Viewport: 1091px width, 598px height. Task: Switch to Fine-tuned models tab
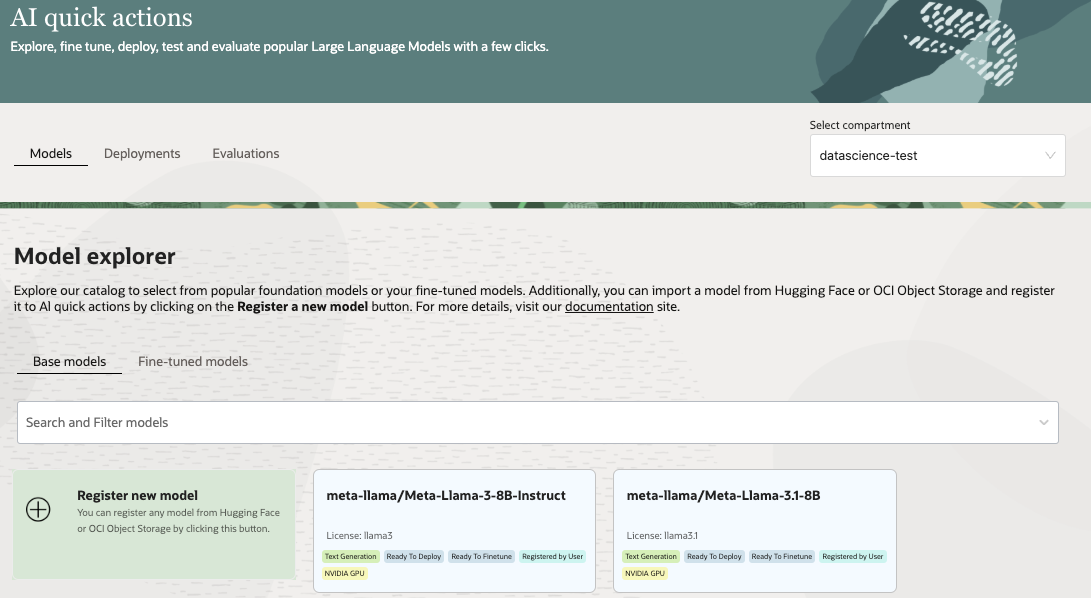pos(193,361)
